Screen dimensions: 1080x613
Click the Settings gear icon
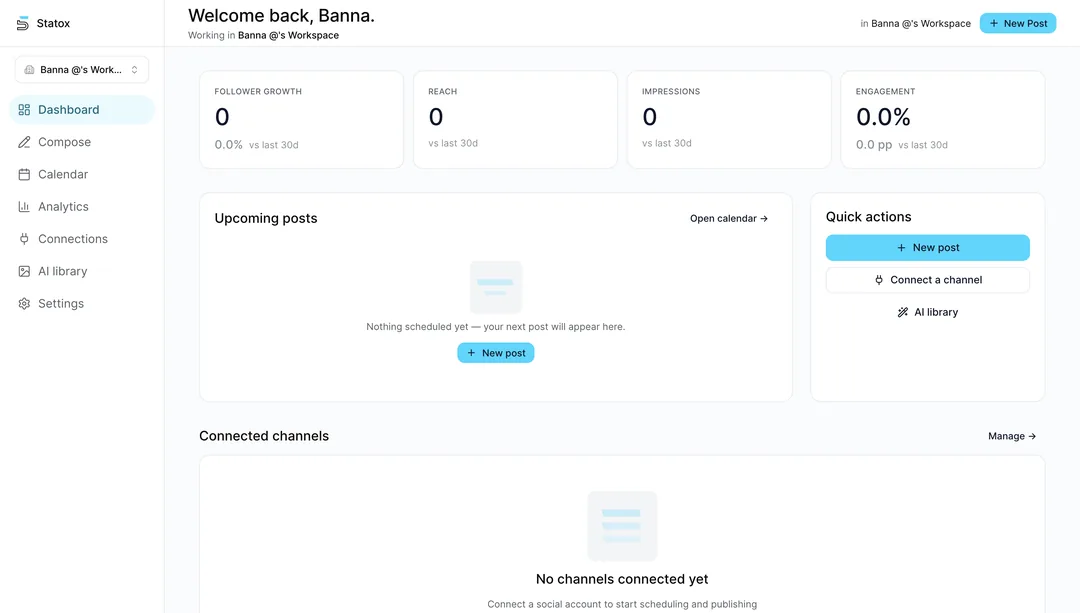(24, 304)
